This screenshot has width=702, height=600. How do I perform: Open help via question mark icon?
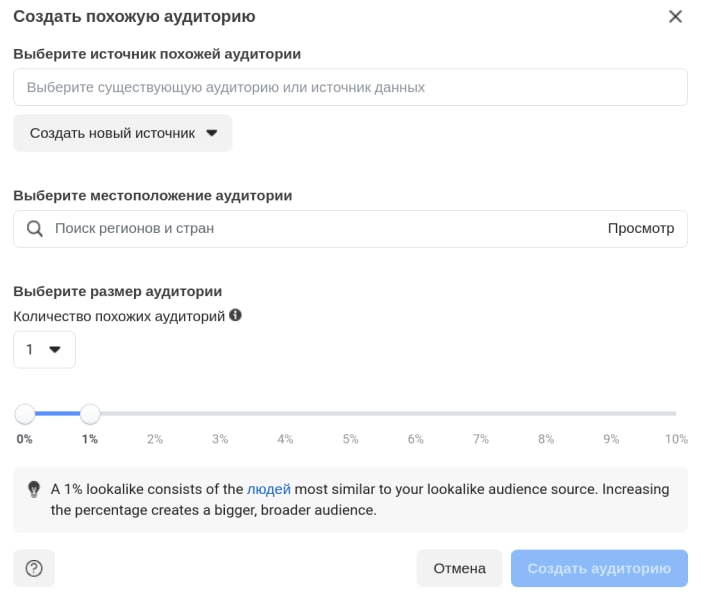(x=34, y=568)
